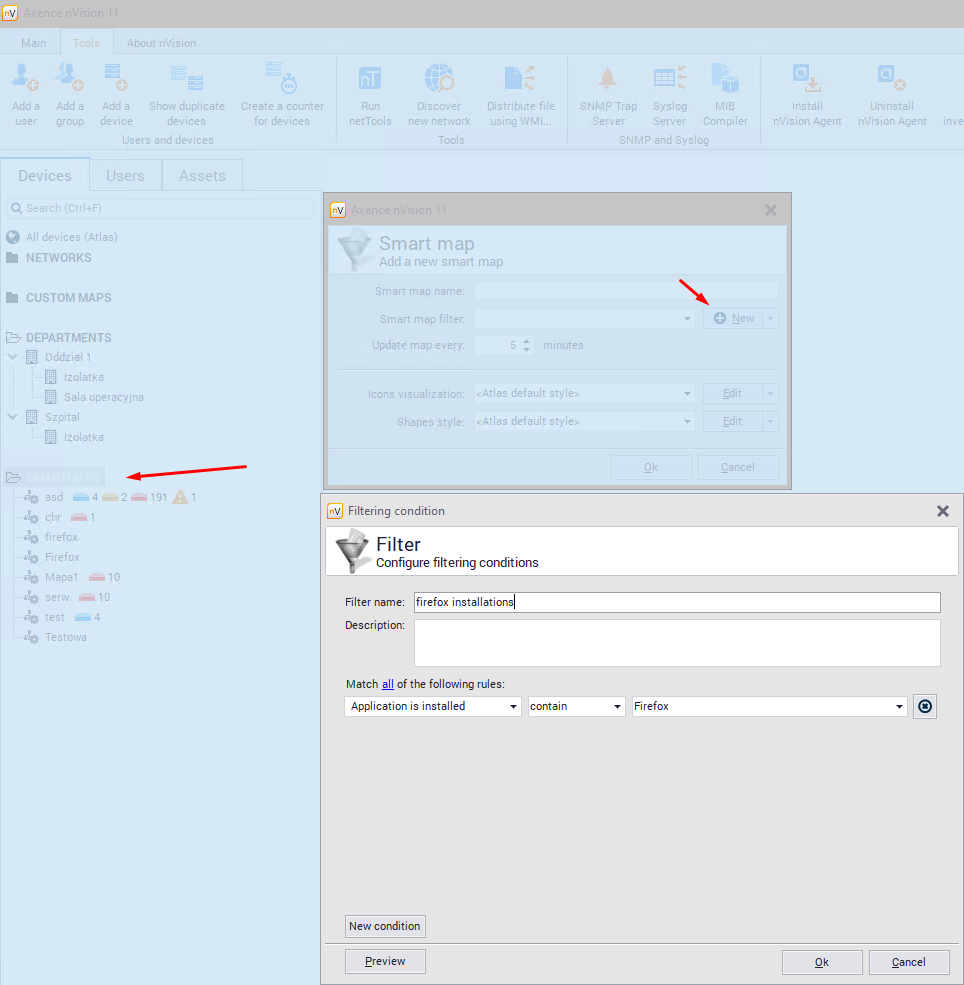Click into the Description text field

677,643
